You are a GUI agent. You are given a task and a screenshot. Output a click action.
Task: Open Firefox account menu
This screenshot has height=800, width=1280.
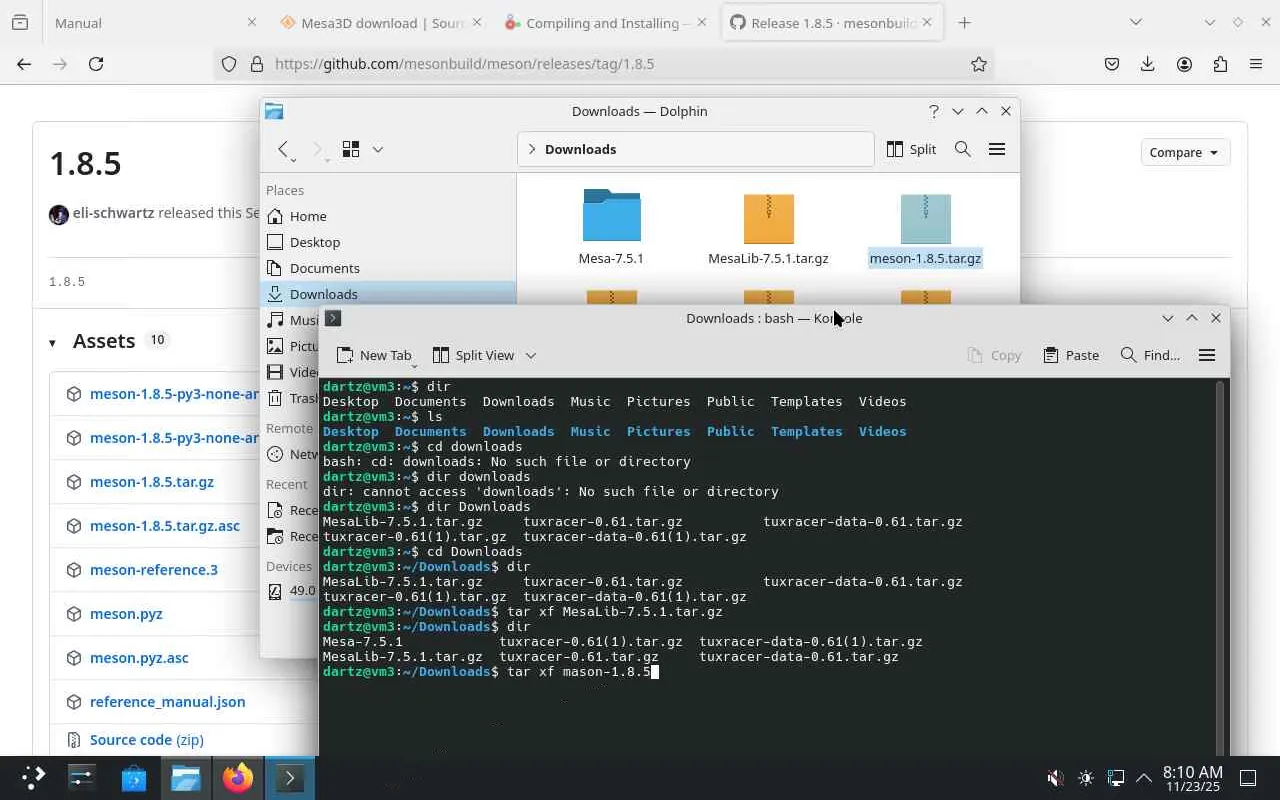click(x=1184, y=64)
